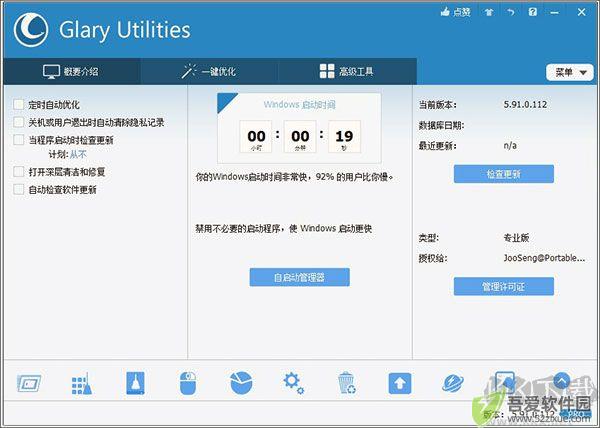Image resolution: width=600 pixels, height=428 pixels.
Task: Enable 打开深层清洁和修复 checkbox
Action: (18, 172)
